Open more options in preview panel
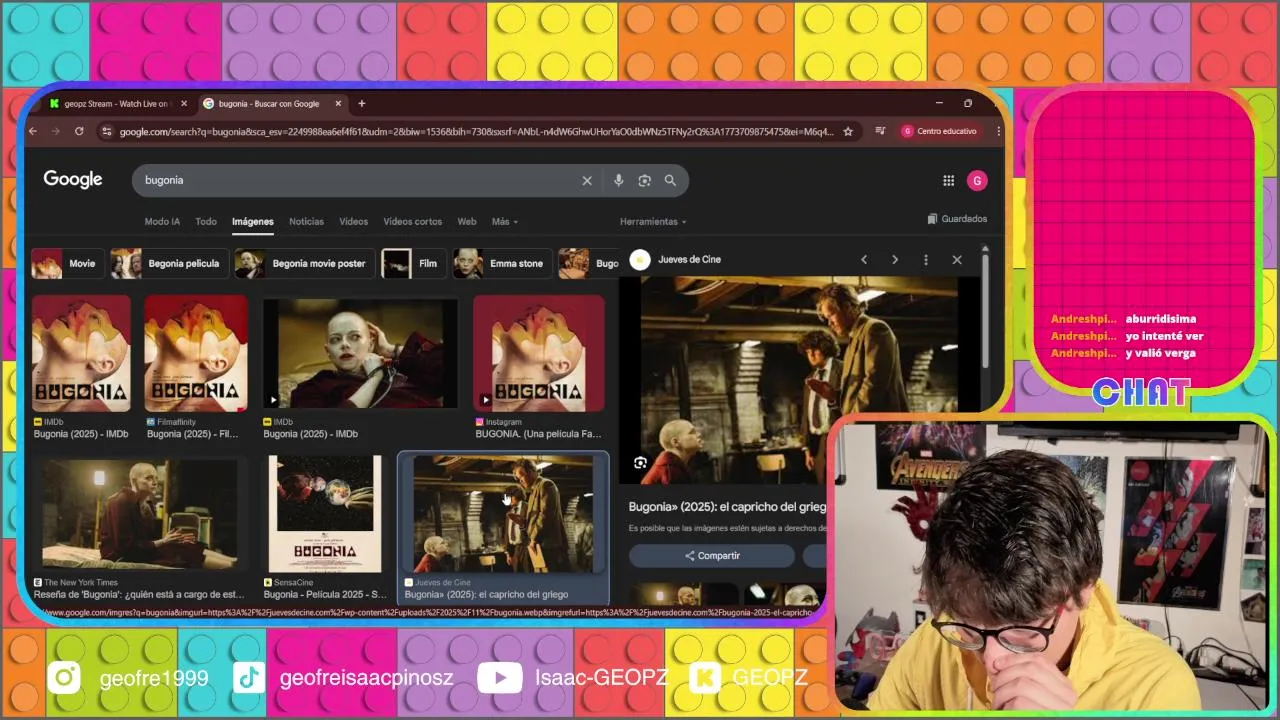 coord(926,260)
